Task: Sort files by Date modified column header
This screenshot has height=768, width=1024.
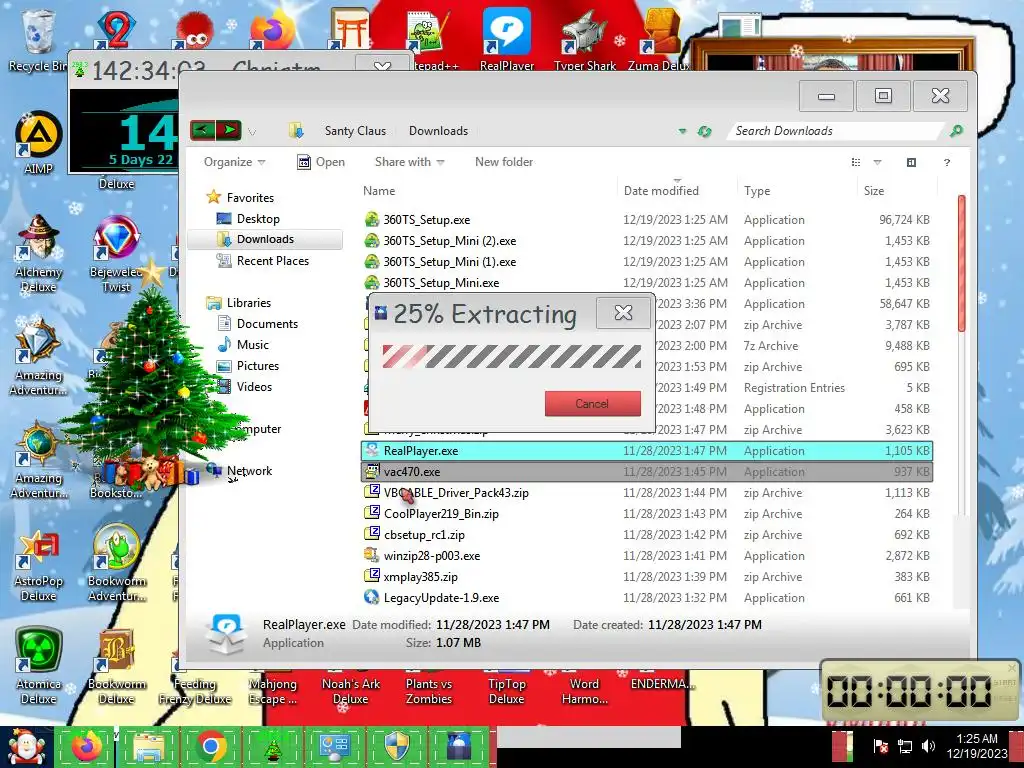Action: tap(677, 191)
